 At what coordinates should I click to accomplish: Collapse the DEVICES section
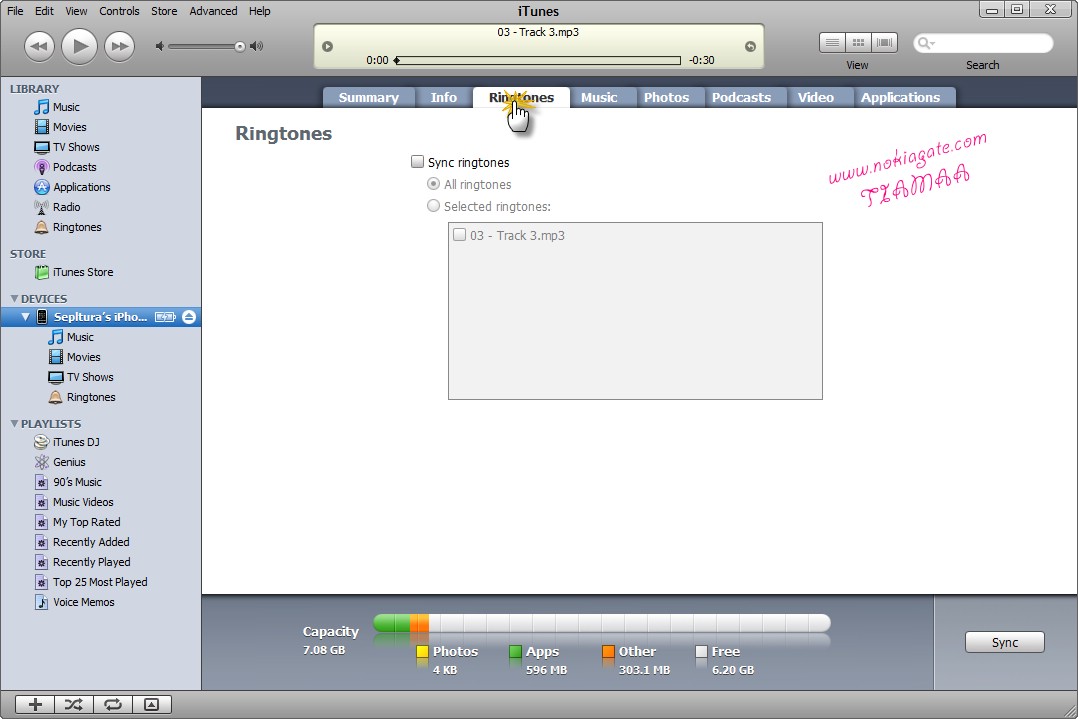pos(14,299)
